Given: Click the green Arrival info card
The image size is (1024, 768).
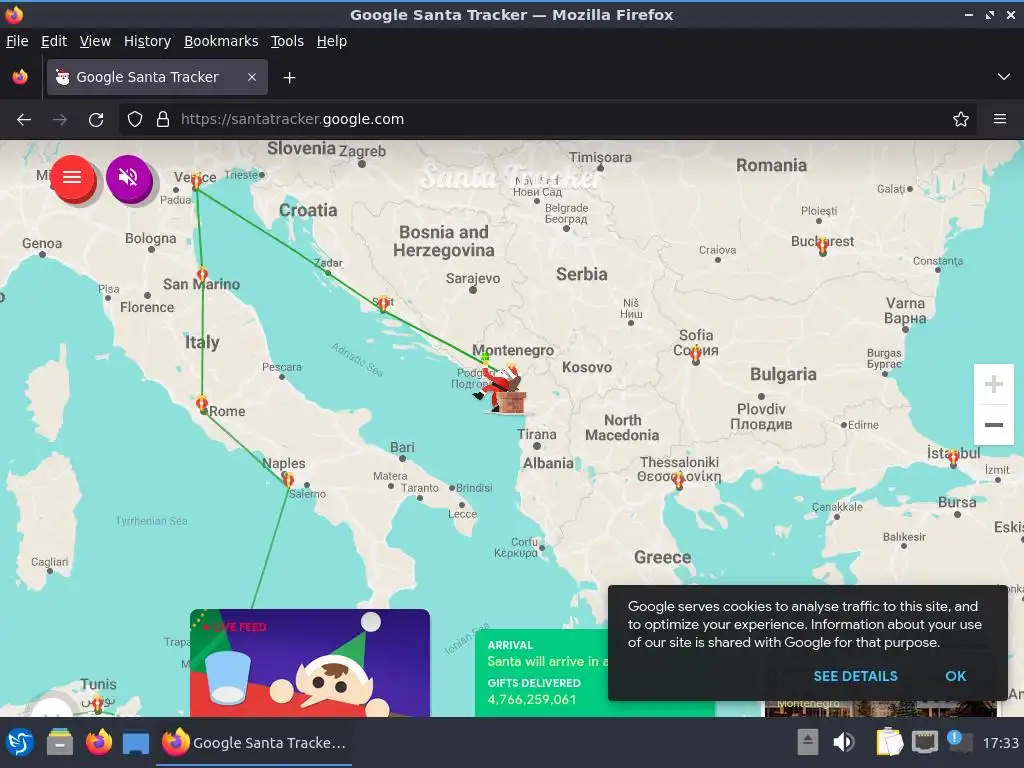Looking at the screenshot, I should [542, 673].
